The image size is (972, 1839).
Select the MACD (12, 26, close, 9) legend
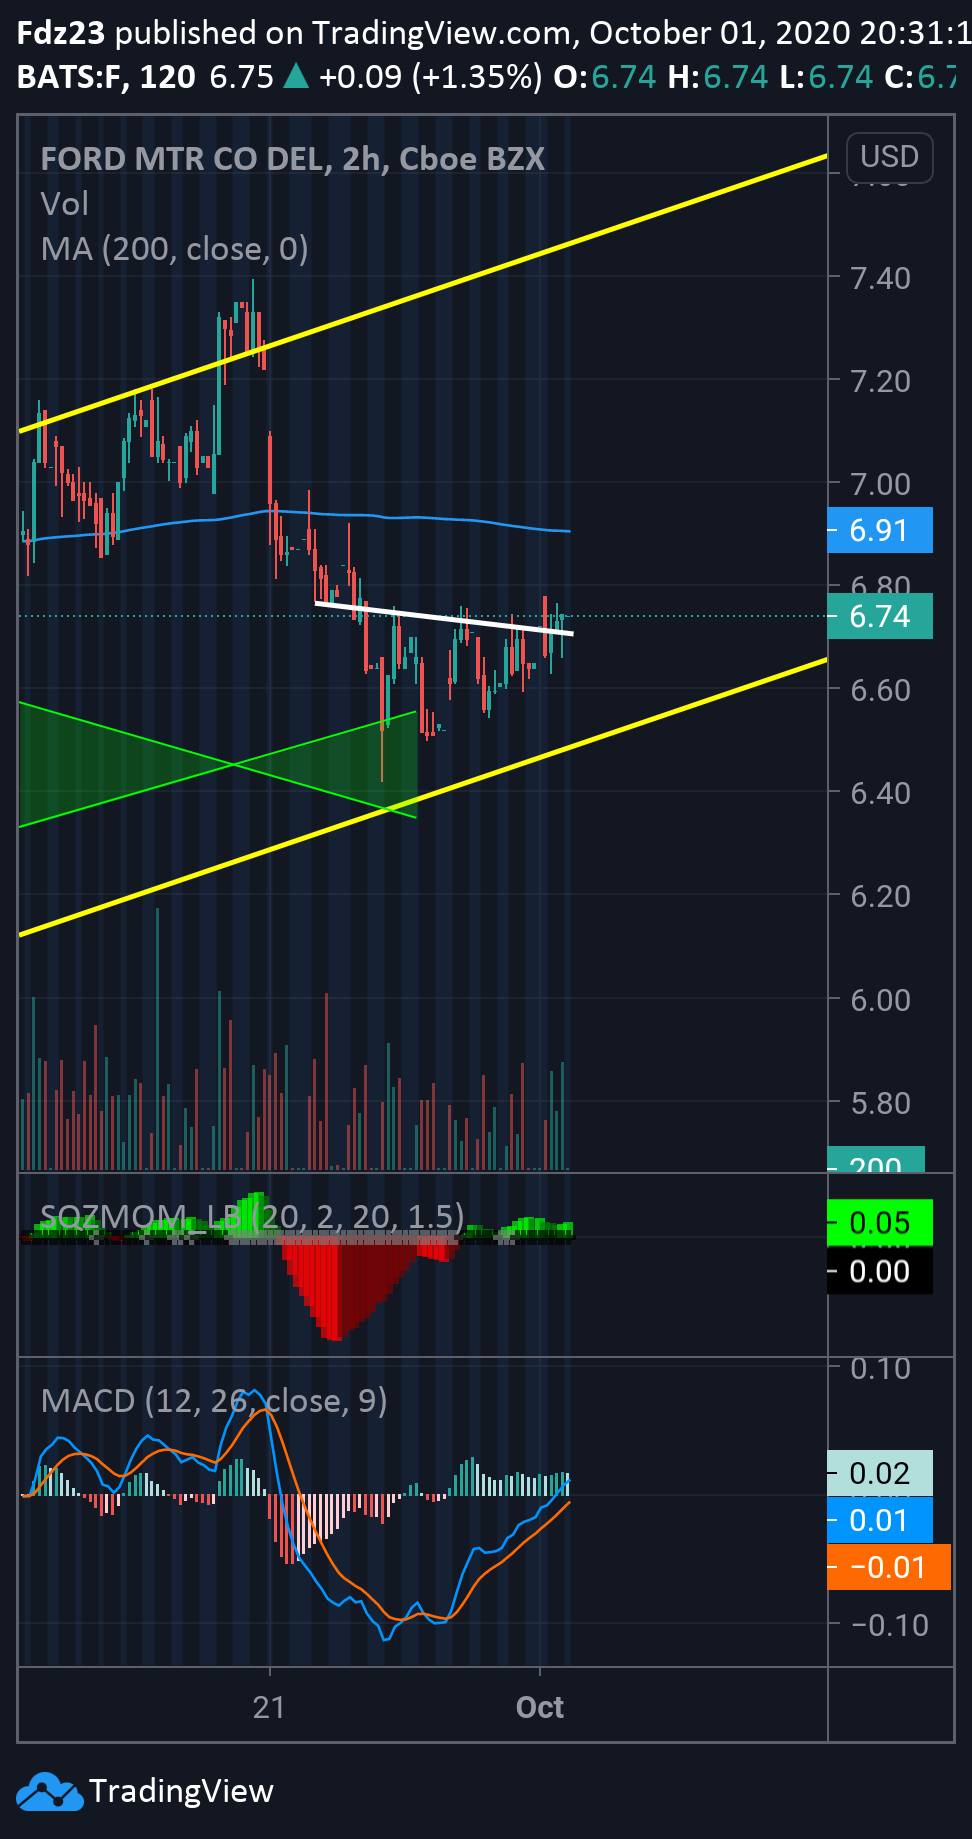(x=214, y=1400)
